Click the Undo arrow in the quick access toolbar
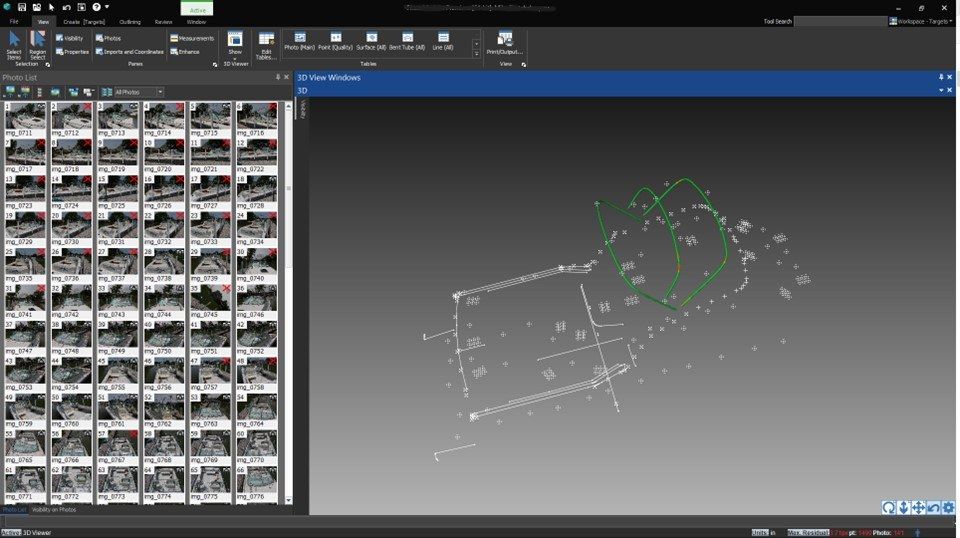Viewport: 960px width, 538px height. pyautogui.click(x=66, y=7)
